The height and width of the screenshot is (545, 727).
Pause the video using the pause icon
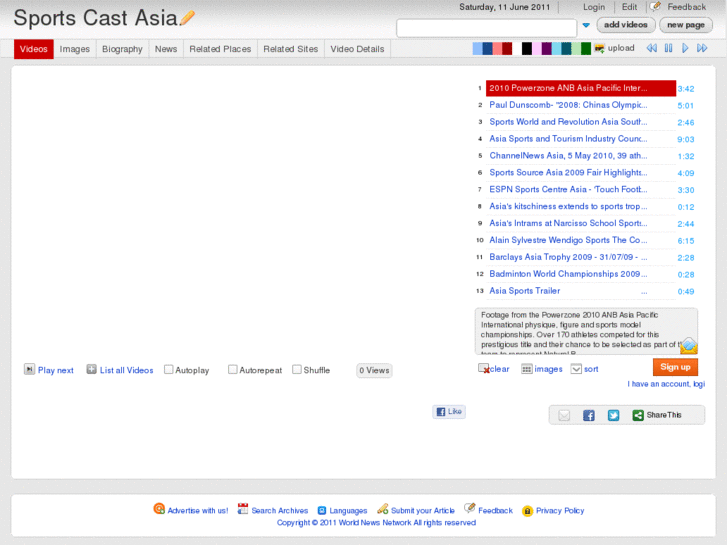669,48
